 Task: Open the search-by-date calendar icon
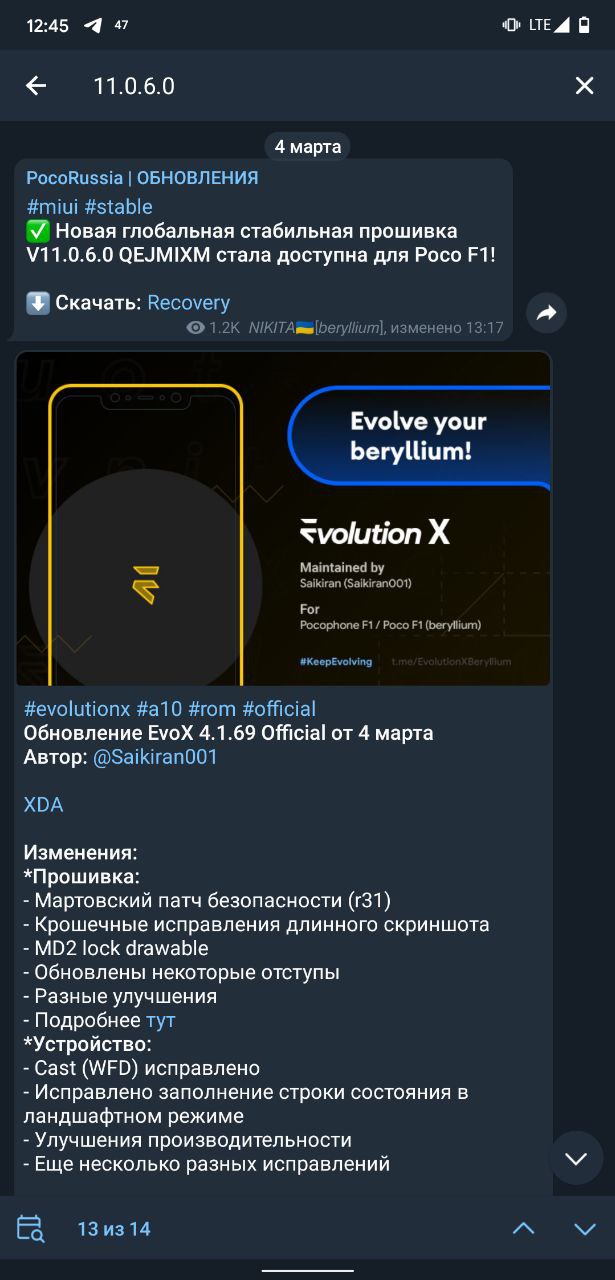tap(31, 1228)
